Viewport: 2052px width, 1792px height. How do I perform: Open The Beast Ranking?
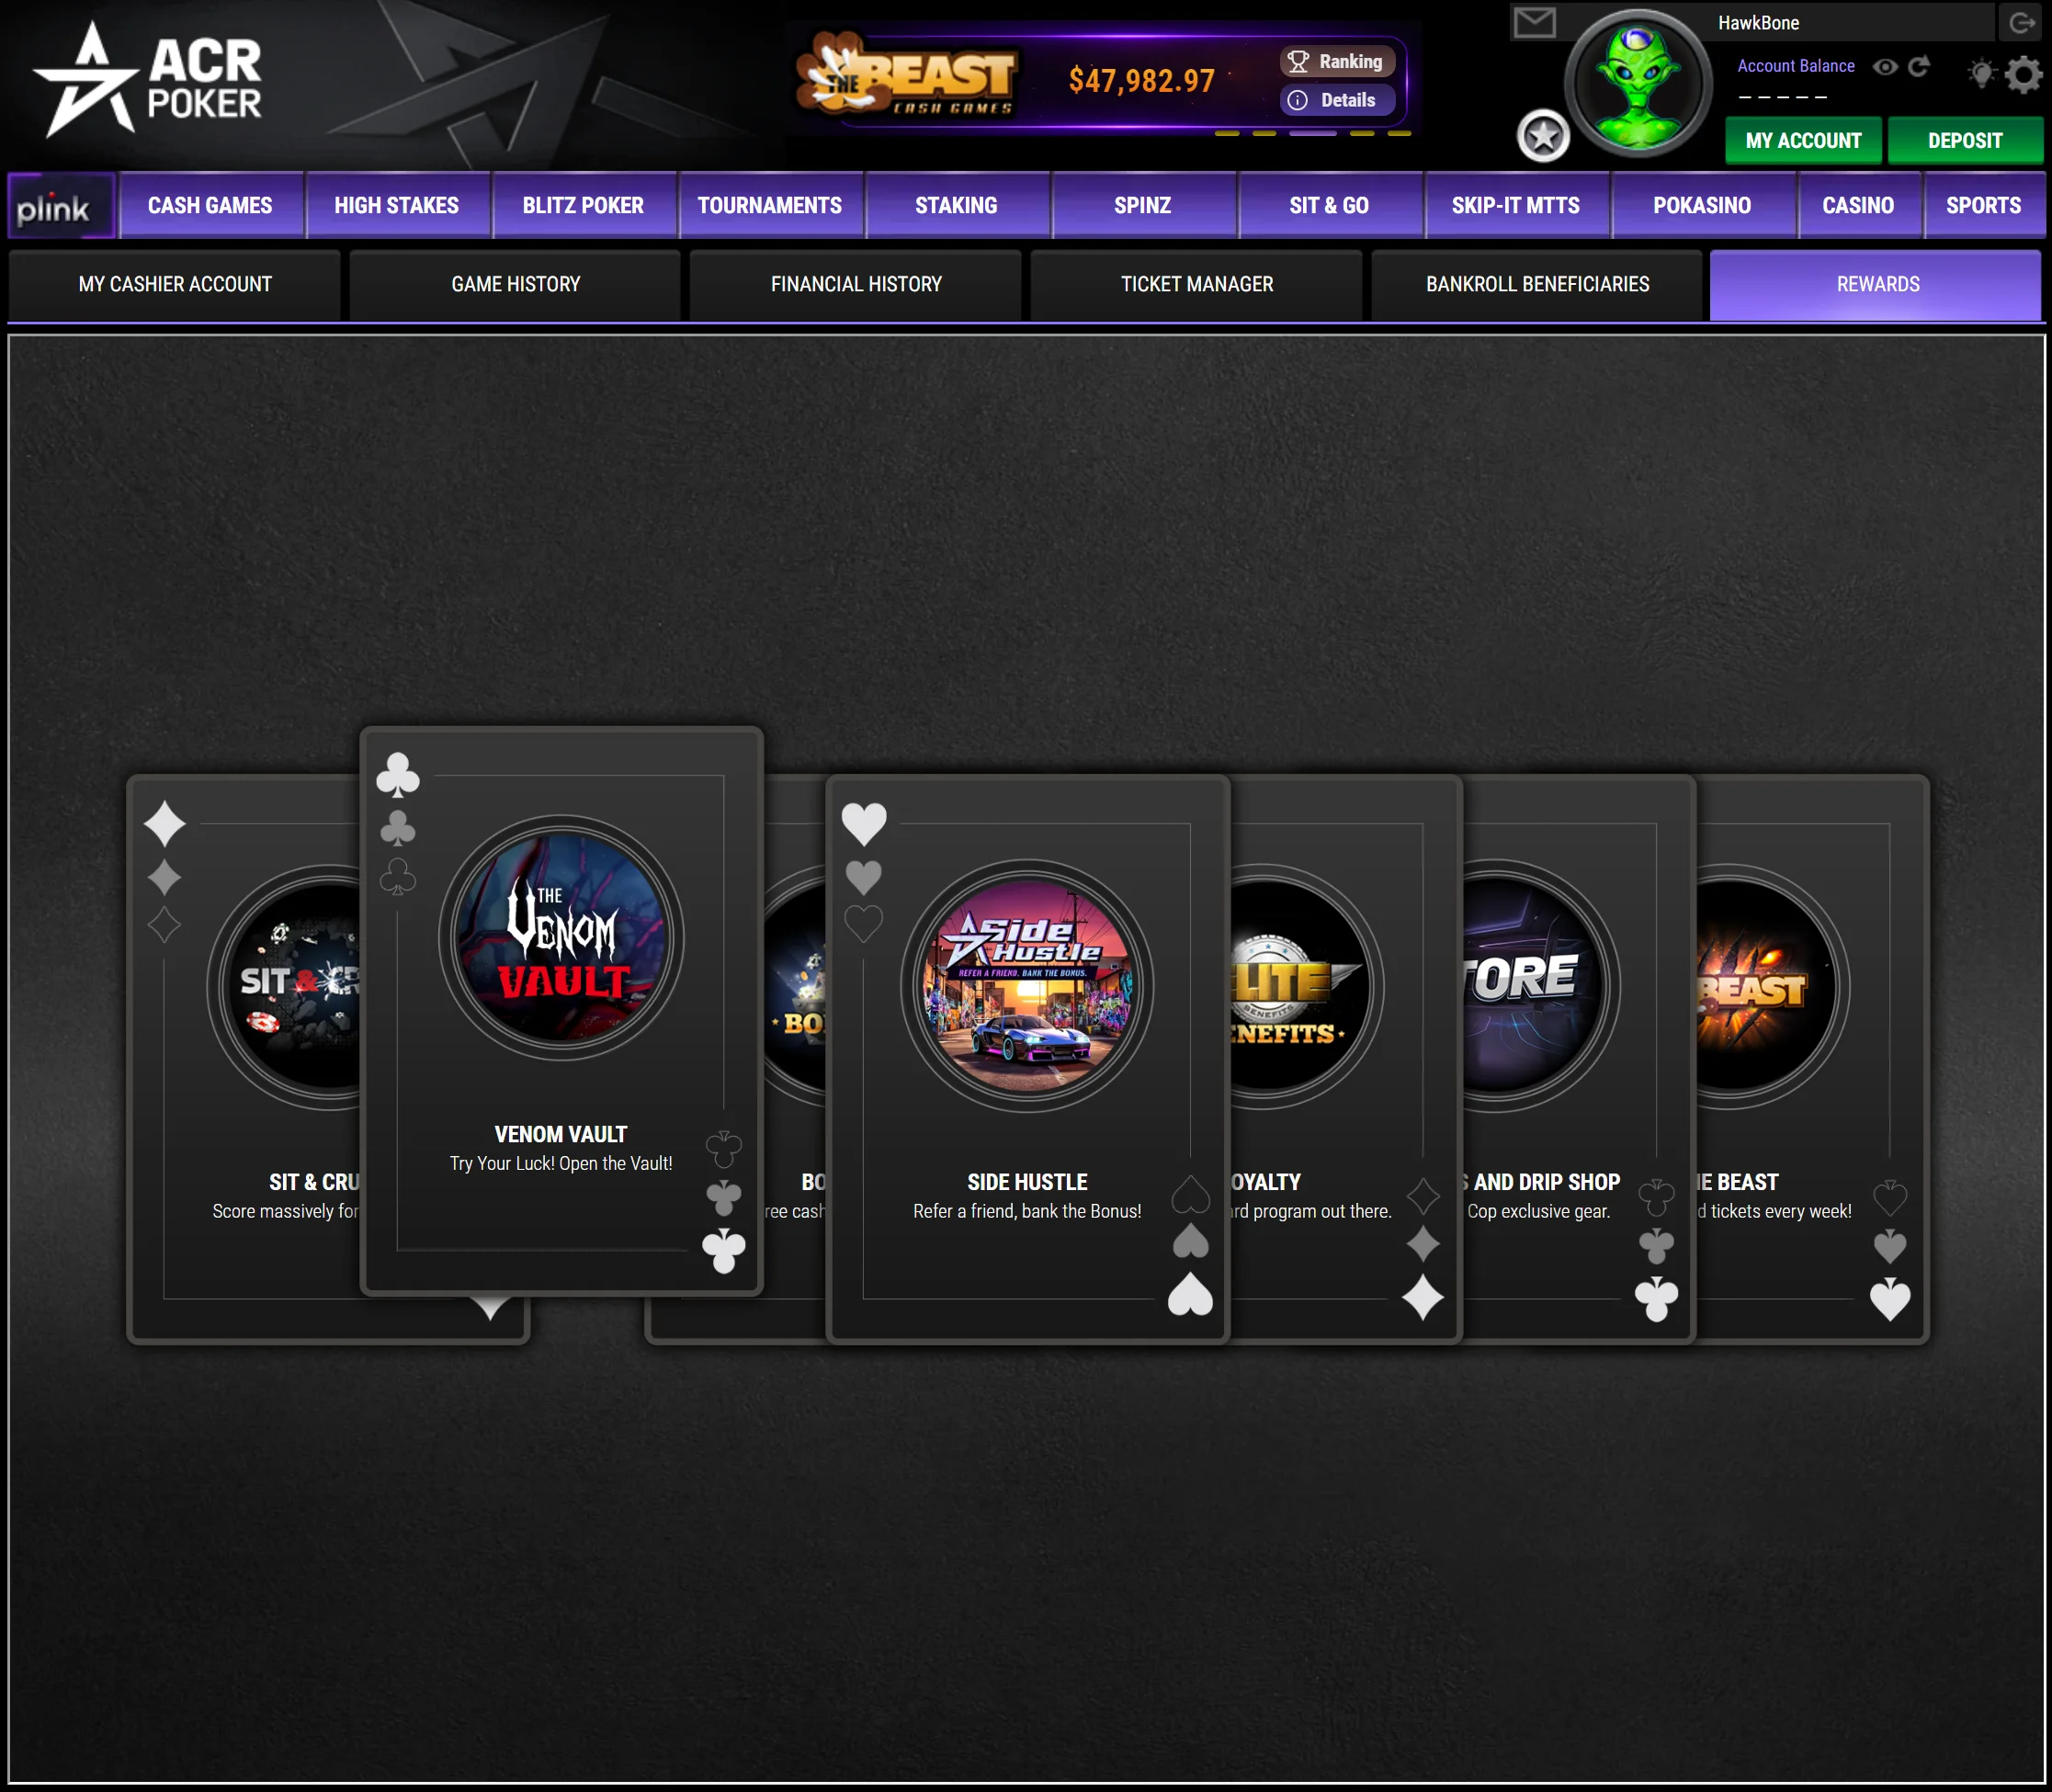(x=1337, y=61)
